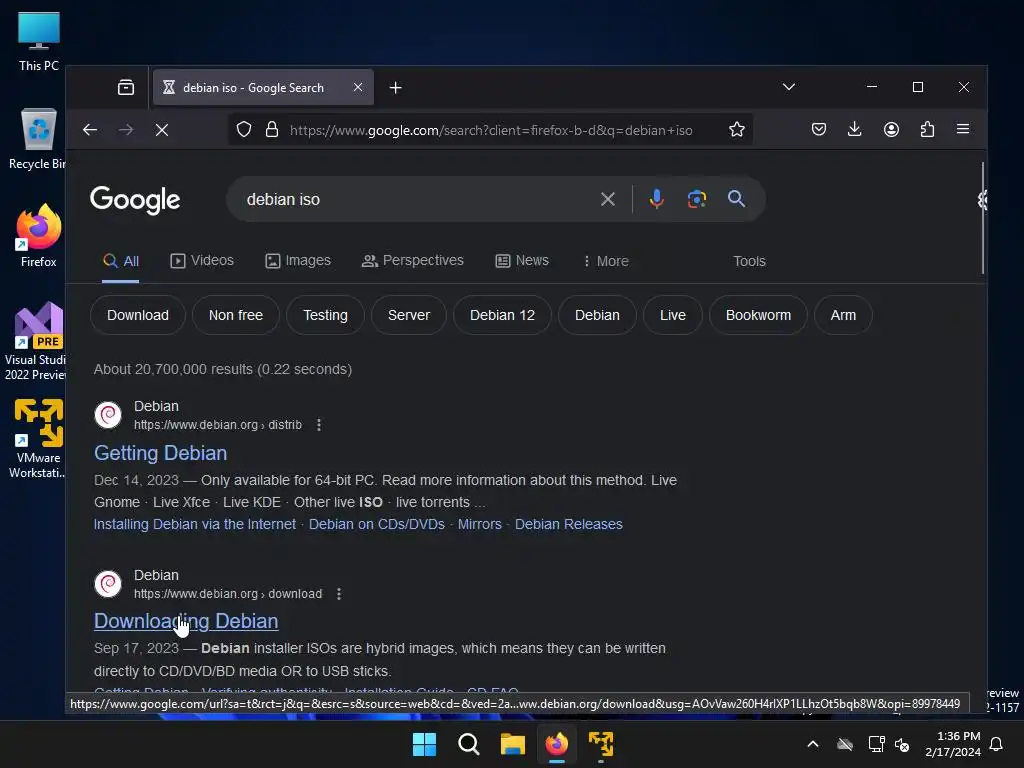The height and width of the screenshot is (768, 1024).
Task: Switch to the Videos results tab
Action: (x=202, y=261)
